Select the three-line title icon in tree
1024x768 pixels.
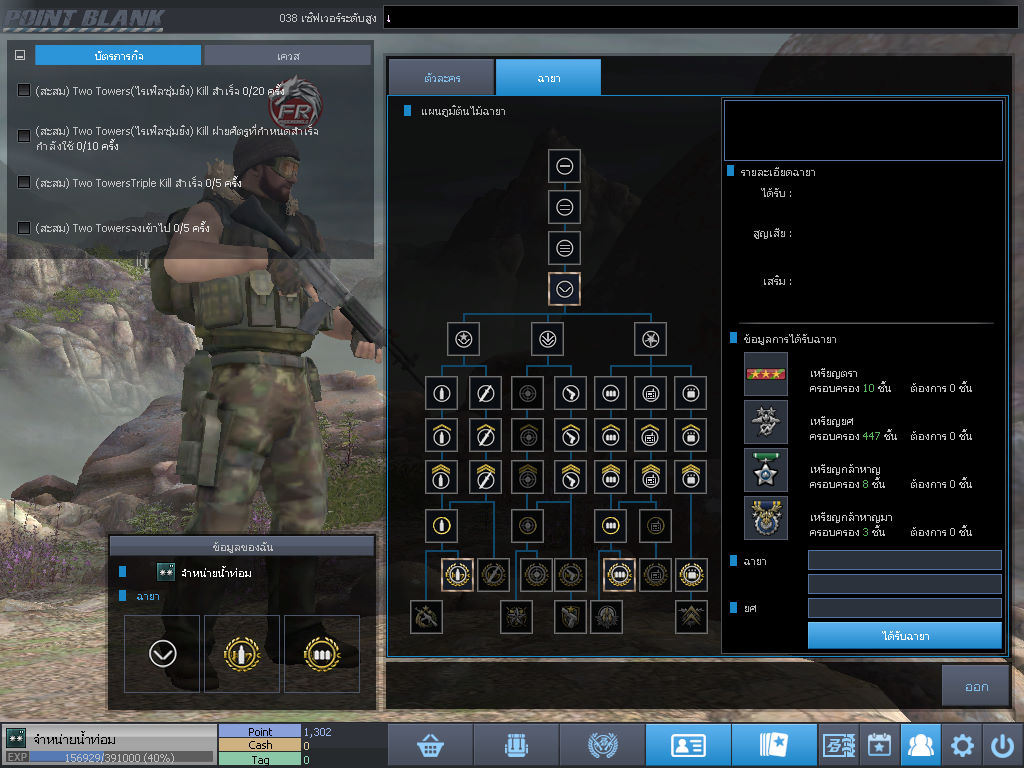click(564, 248)
